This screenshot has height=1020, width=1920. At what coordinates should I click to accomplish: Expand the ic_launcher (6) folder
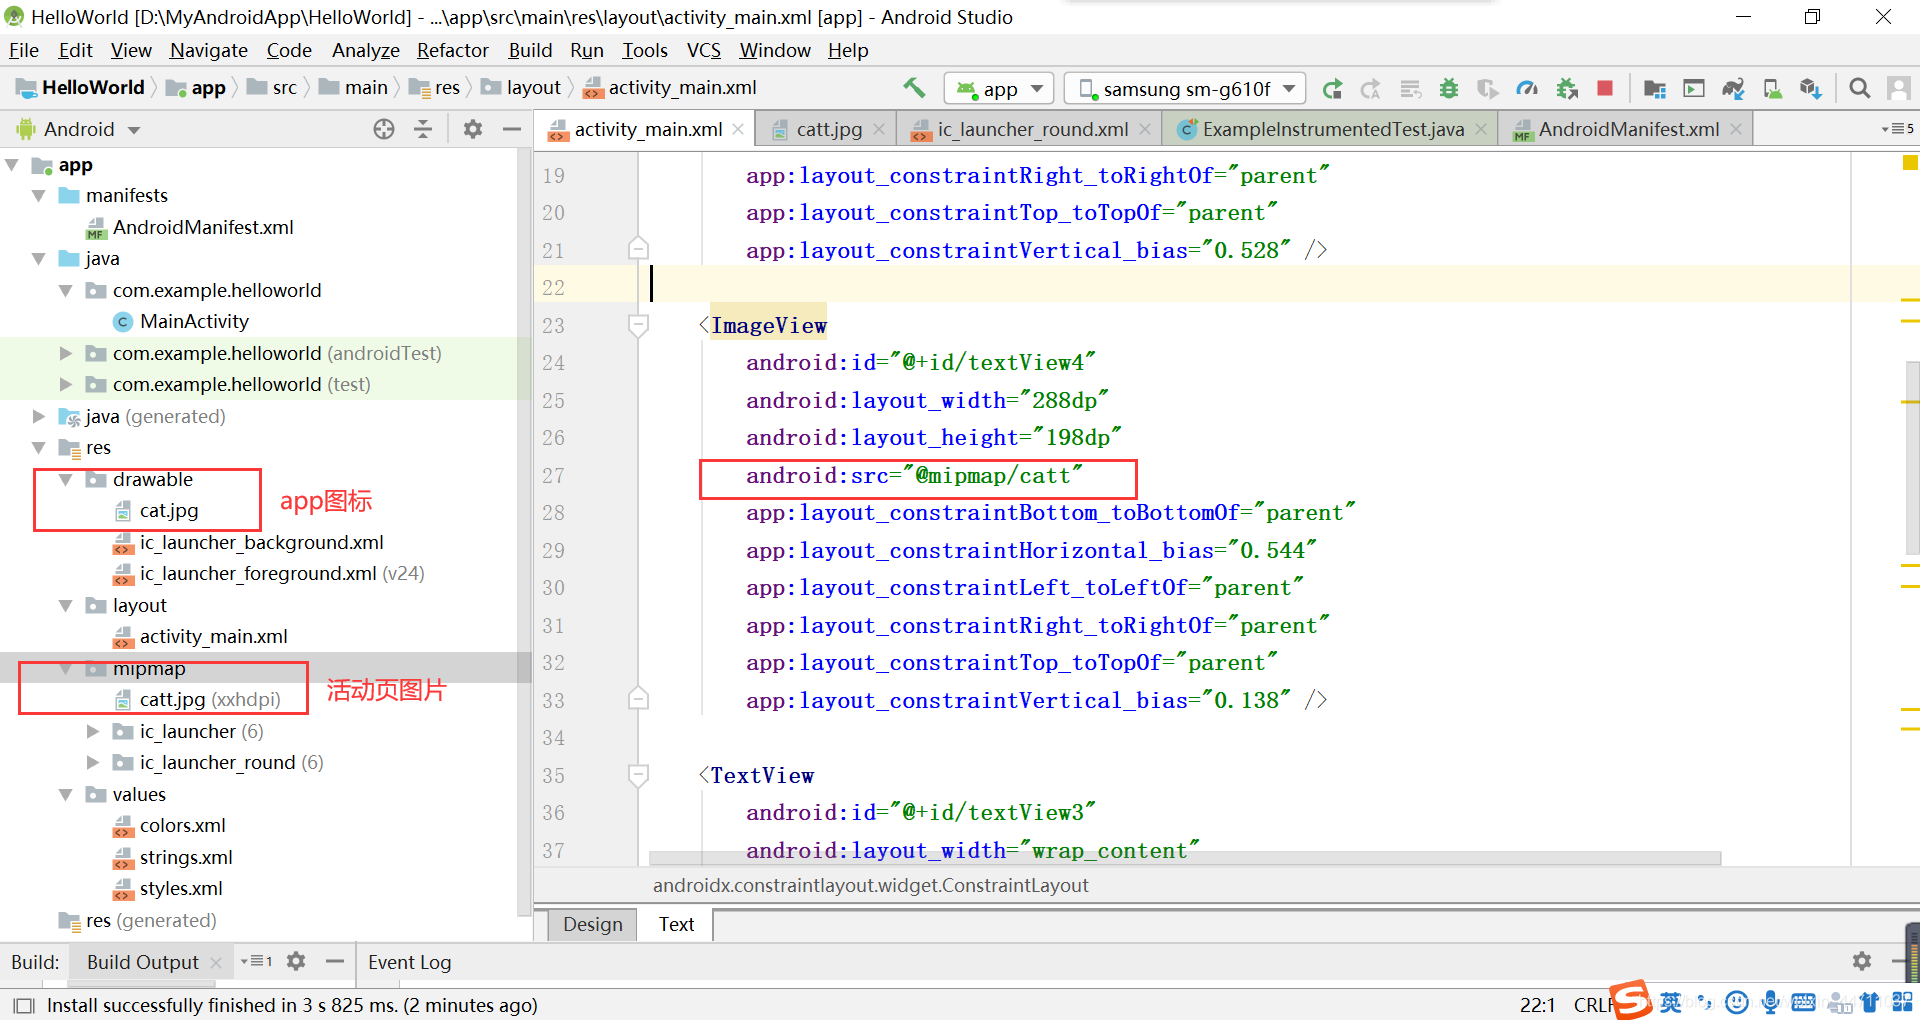click(93, 731)
